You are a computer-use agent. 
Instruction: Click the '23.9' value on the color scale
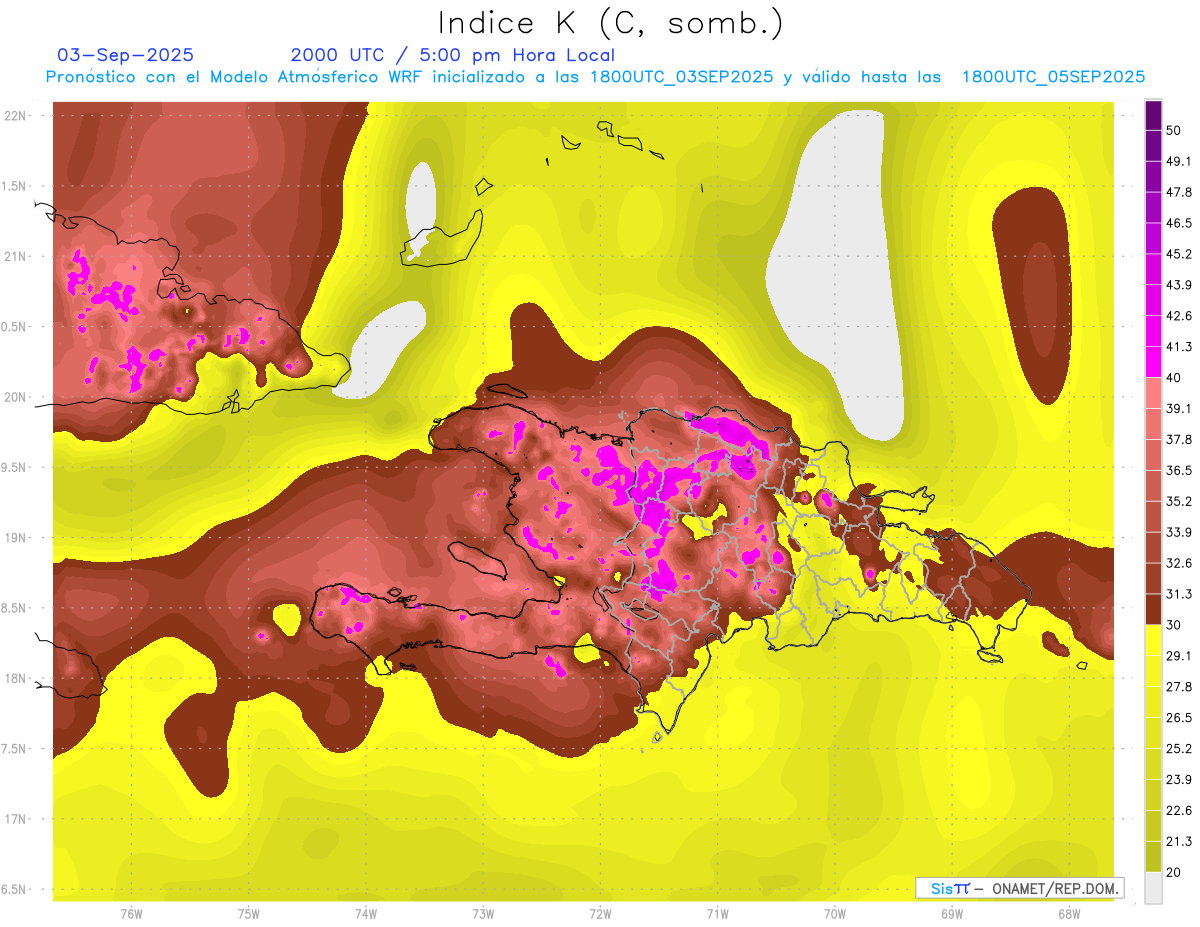(1178, 779)
